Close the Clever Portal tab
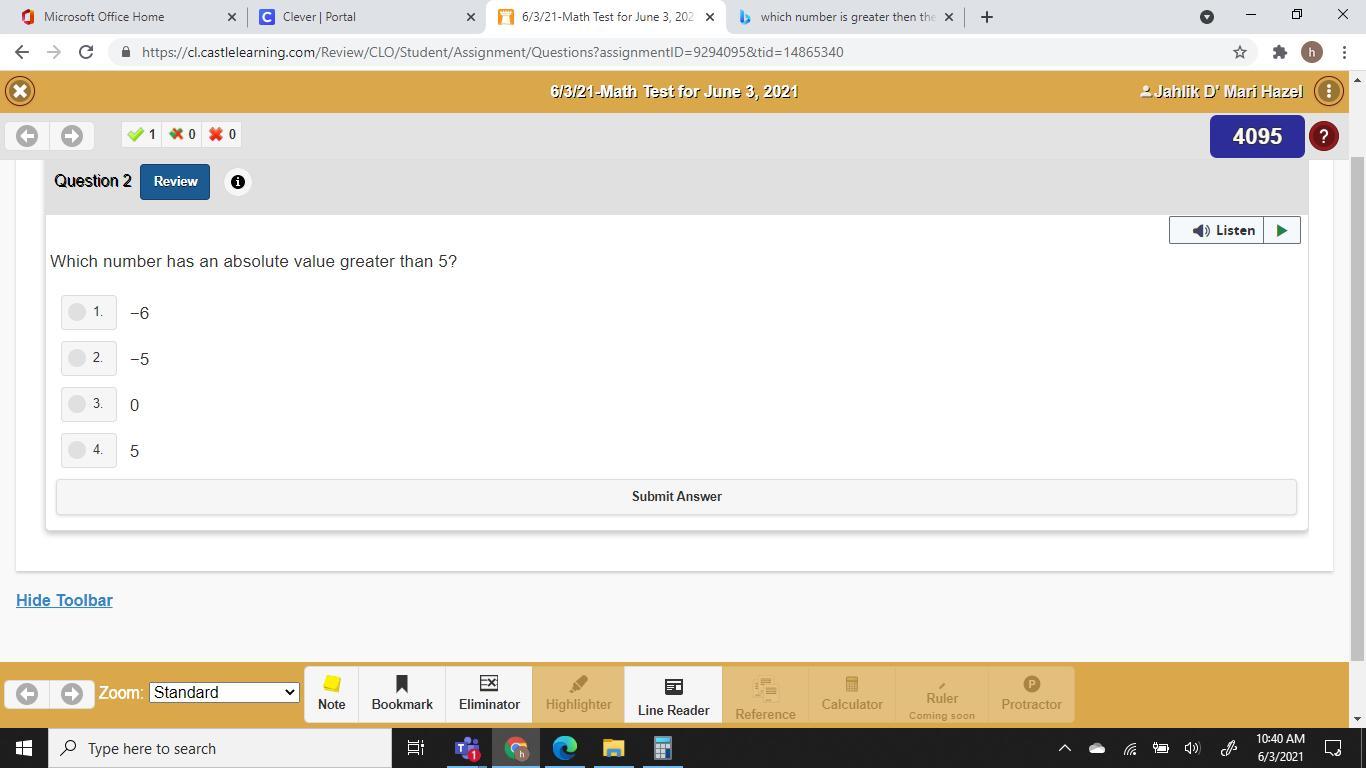The width and height of the screenshot is (1366, 768). tap(471, 17)
